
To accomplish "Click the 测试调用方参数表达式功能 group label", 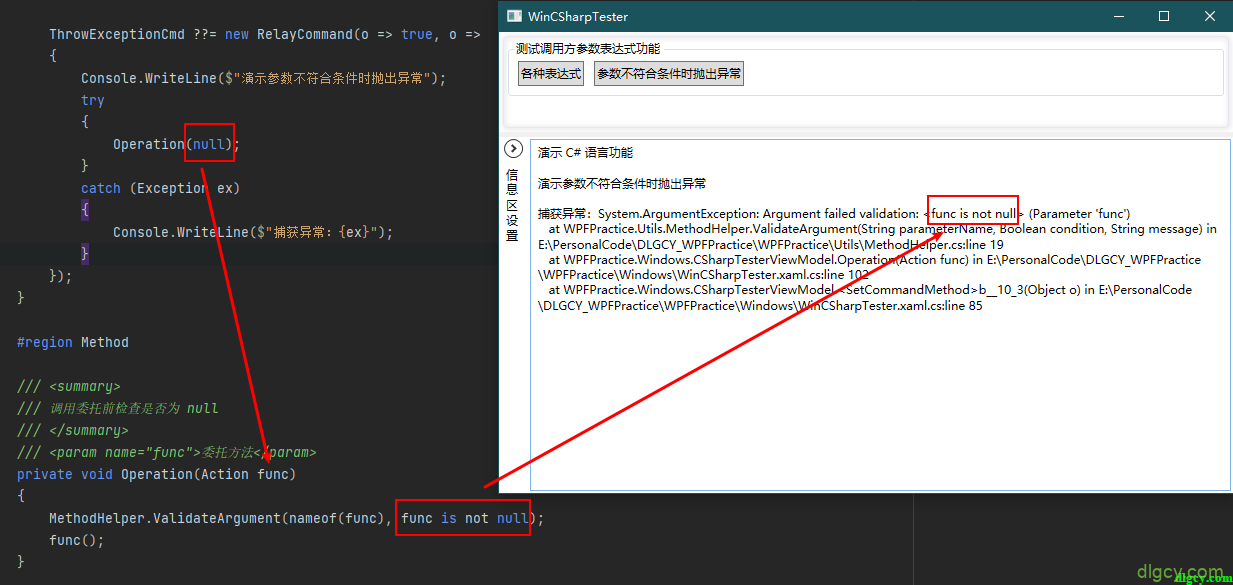I will point(588,48).
